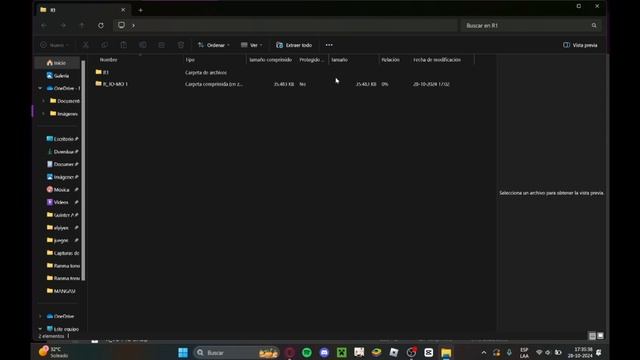Click the Buscar en R1 search field
The image size is (640, 360).
pos(531,25)
